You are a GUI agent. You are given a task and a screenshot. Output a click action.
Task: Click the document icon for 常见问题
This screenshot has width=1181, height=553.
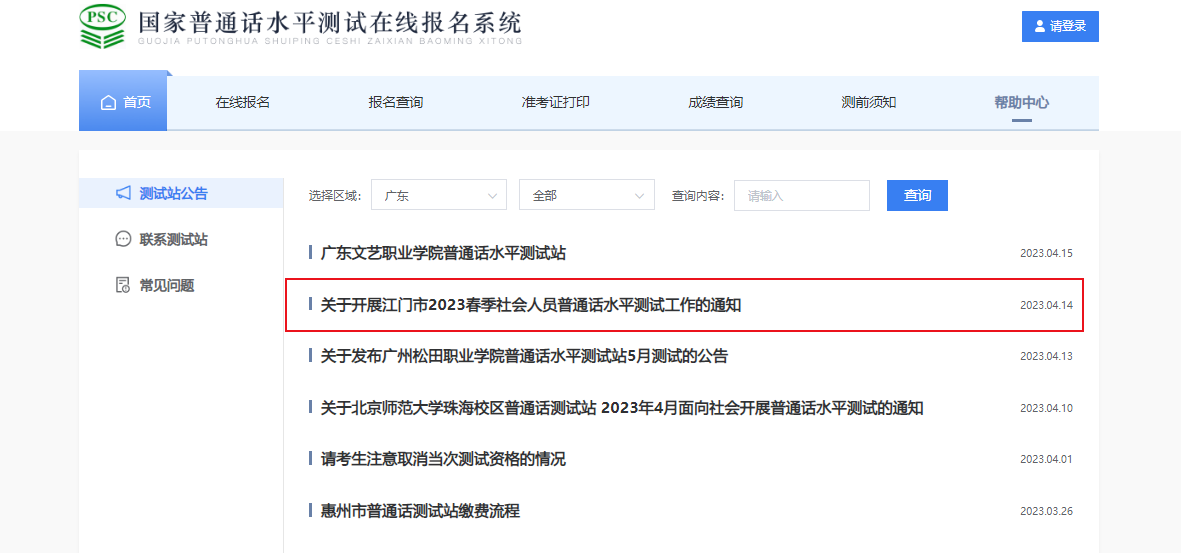(x=123, y=286)
